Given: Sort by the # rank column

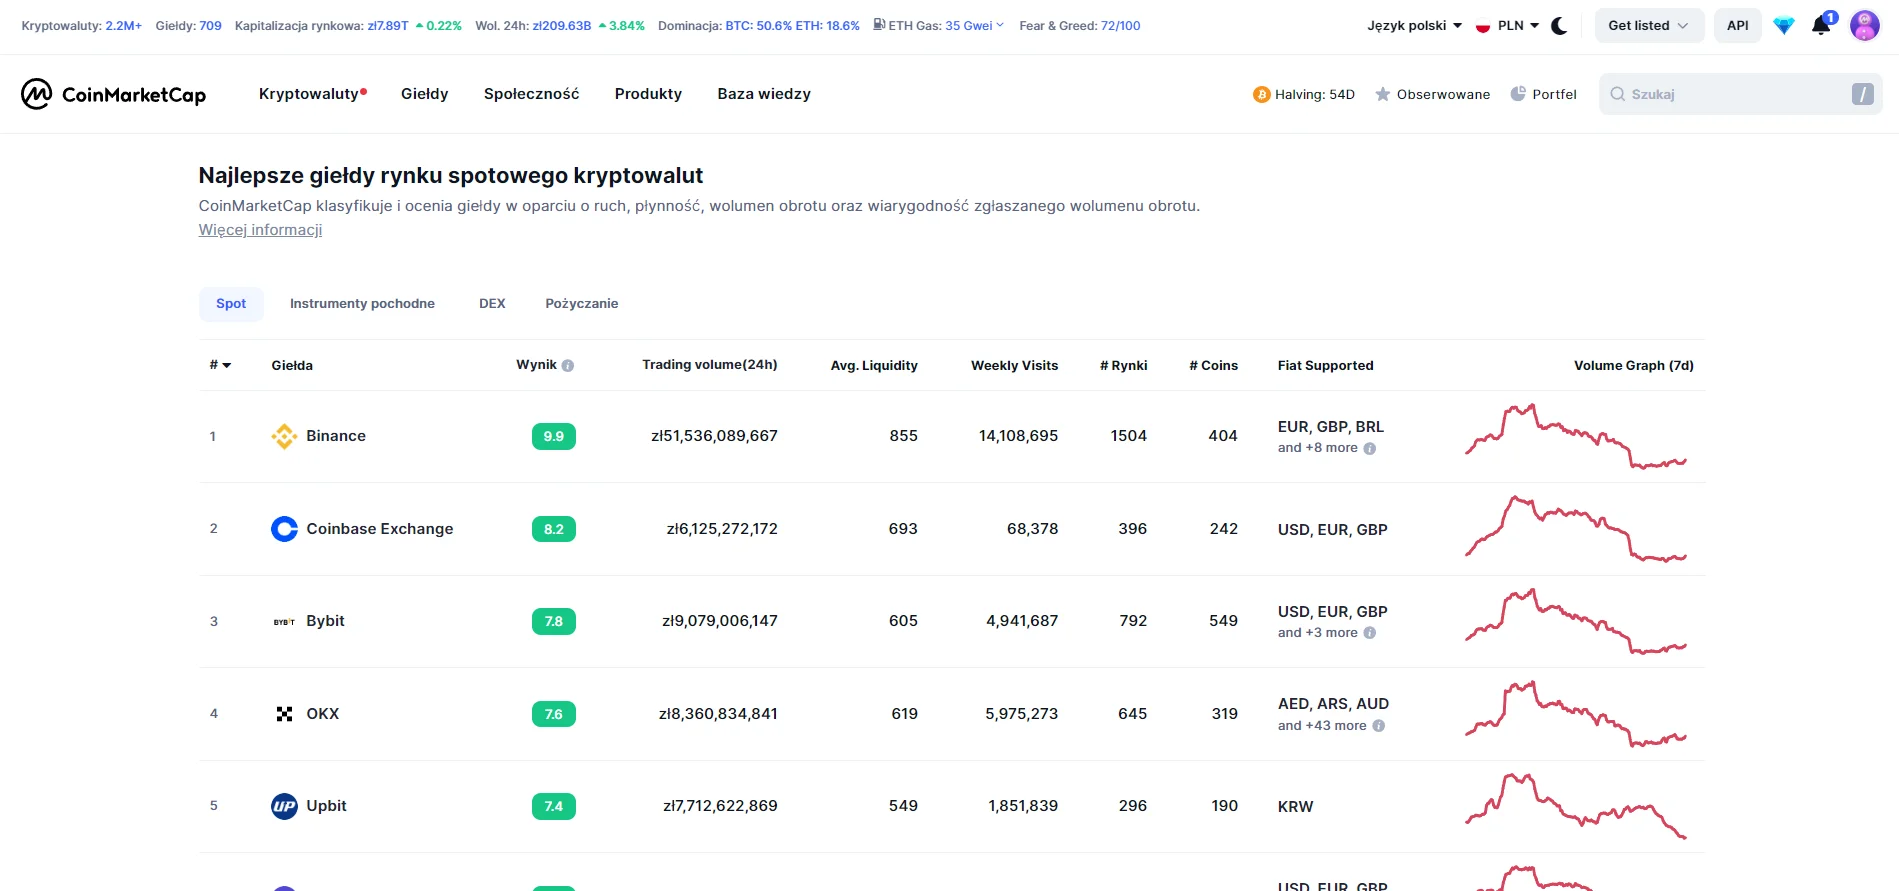Looking at the screenshot, I should (x=220, y=366).
